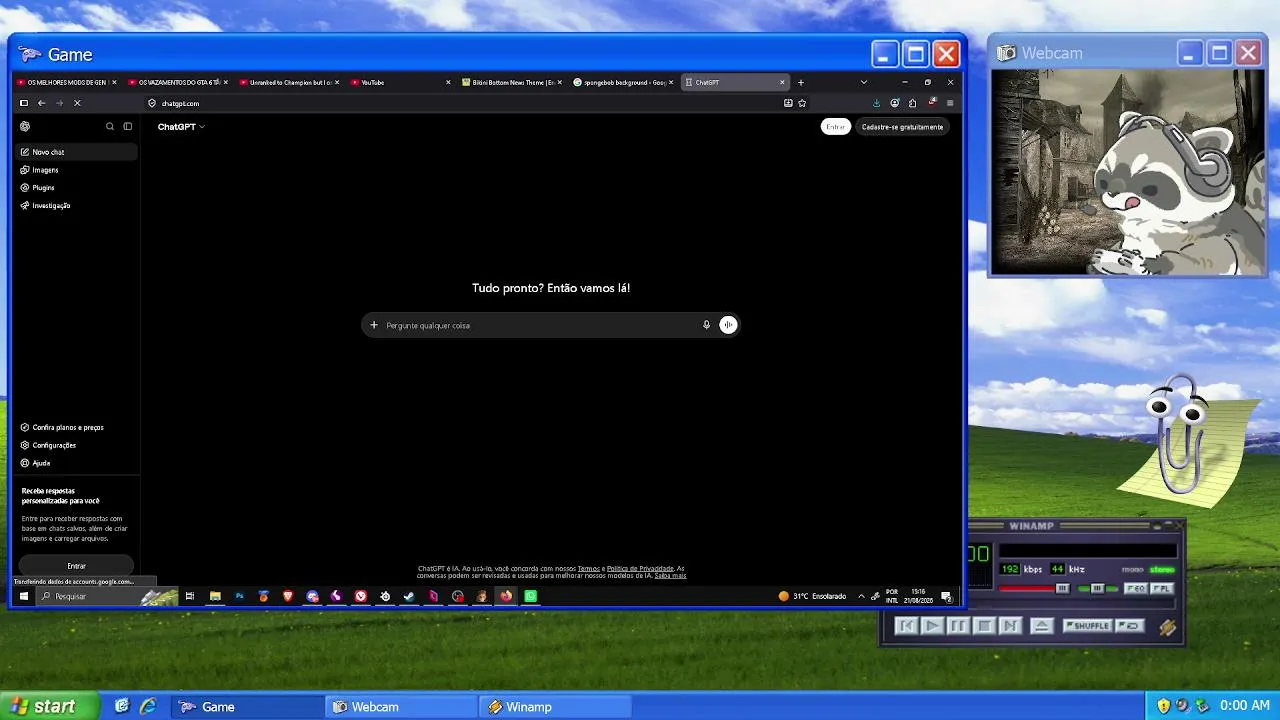The width and height of the screenshot is (1280, 720).
Task: Go back in the browser
Action: click(x=41, y=103)
